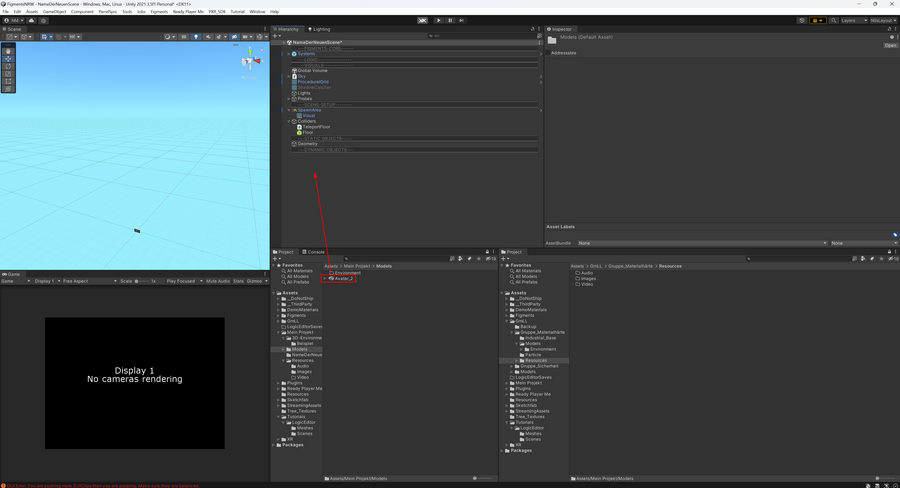Toggle hidden objects visibility in Scene view

234,36
